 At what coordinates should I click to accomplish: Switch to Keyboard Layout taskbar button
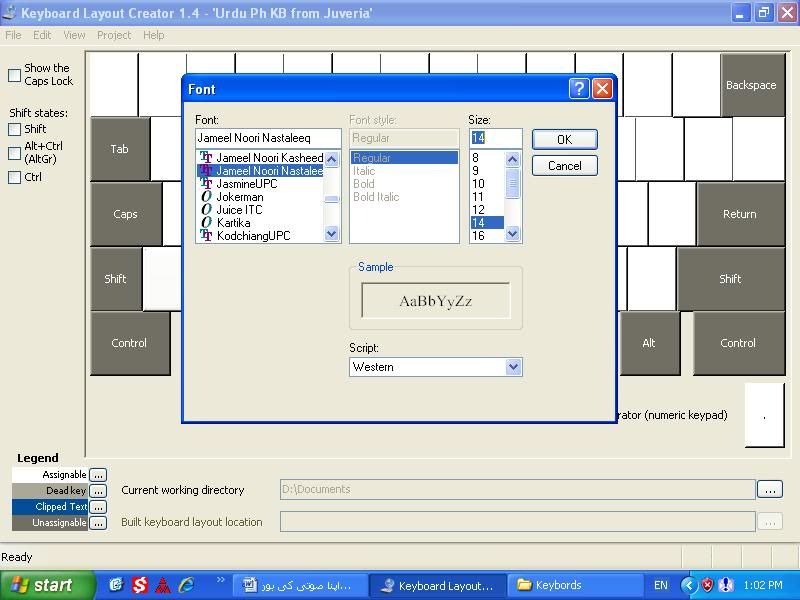tap(438, 585)
